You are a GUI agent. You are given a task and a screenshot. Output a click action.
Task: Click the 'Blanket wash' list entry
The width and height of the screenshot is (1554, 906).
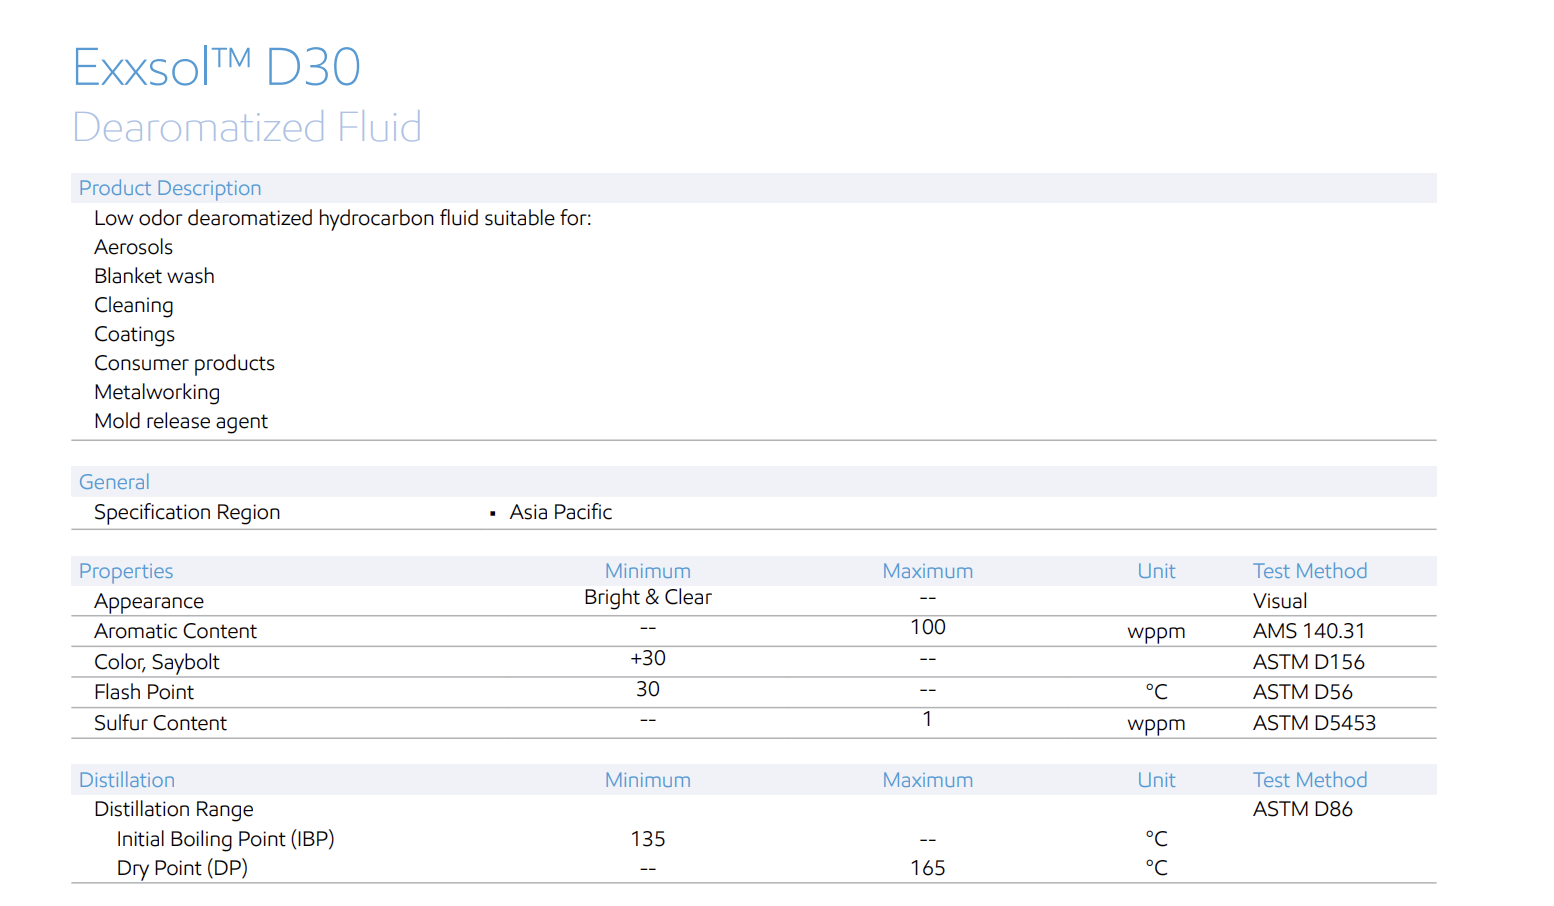154,276
